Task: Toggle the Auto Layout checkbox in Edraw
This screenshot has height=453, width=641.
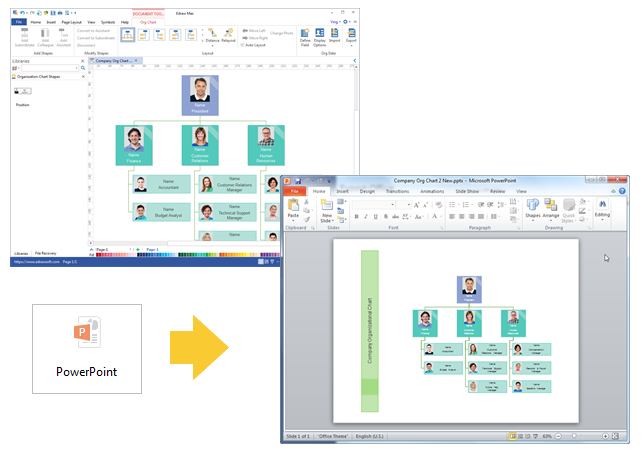Action: (243, 45)
